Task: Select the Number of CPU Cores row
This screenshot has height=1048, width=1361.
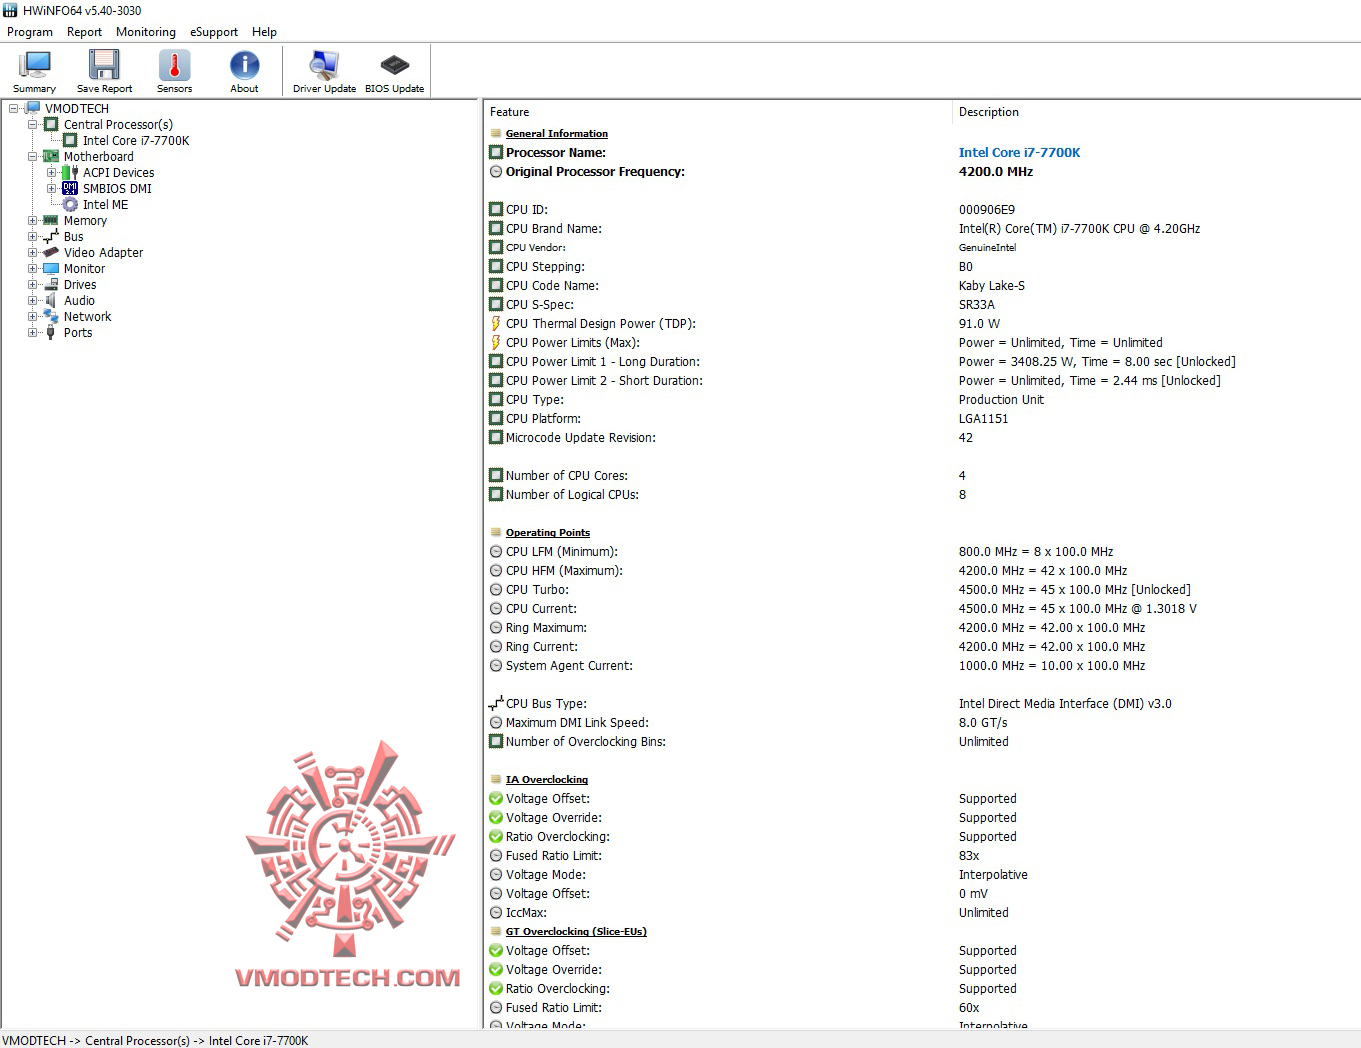Action: pyautogui.click(x=922, y=475)
